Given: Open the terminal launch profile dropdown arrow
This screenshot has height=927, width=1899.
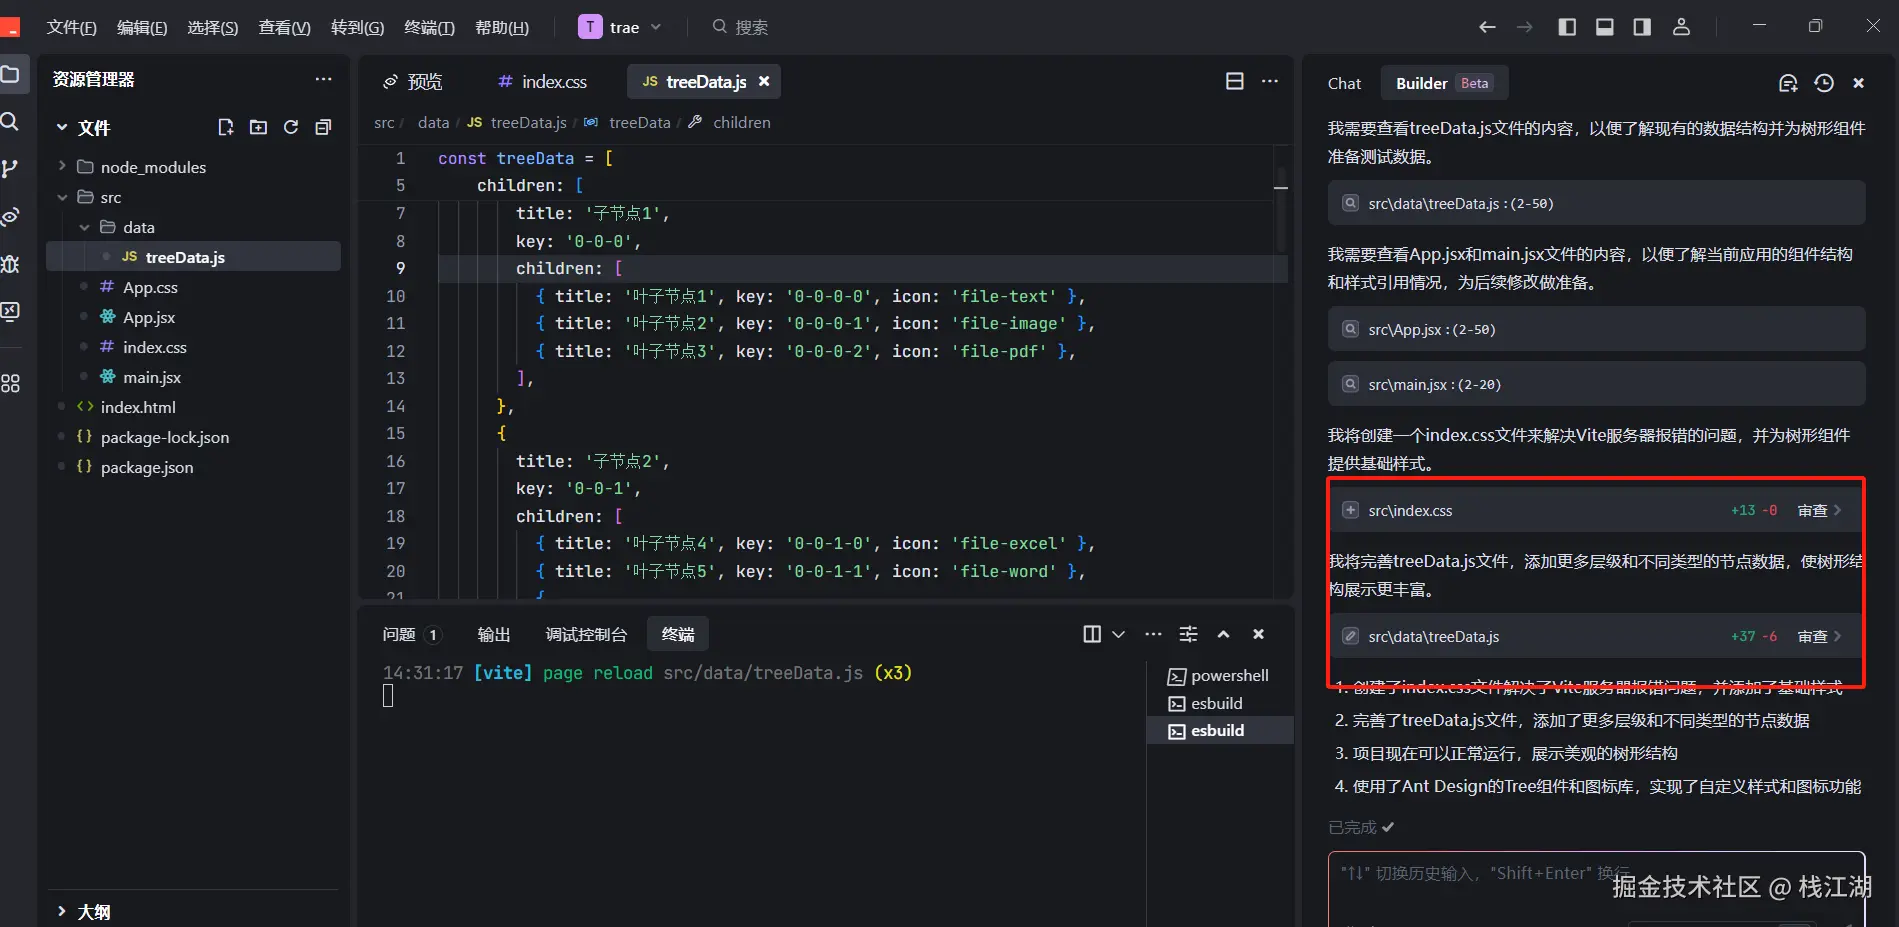Looking at the screenshot, I should [1118, 634].
